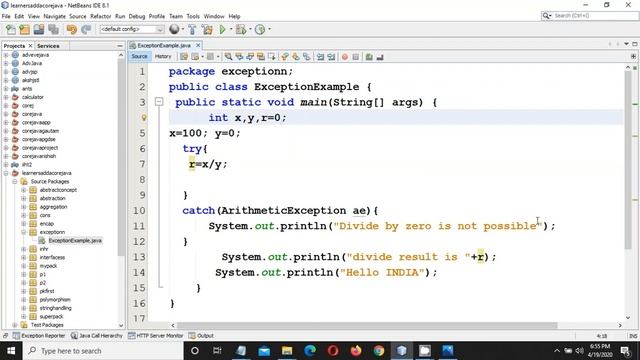Click the Uncomment icon in editor toolbar
The height and width of the screenshot is (360, 640).
tap(380, 57)
